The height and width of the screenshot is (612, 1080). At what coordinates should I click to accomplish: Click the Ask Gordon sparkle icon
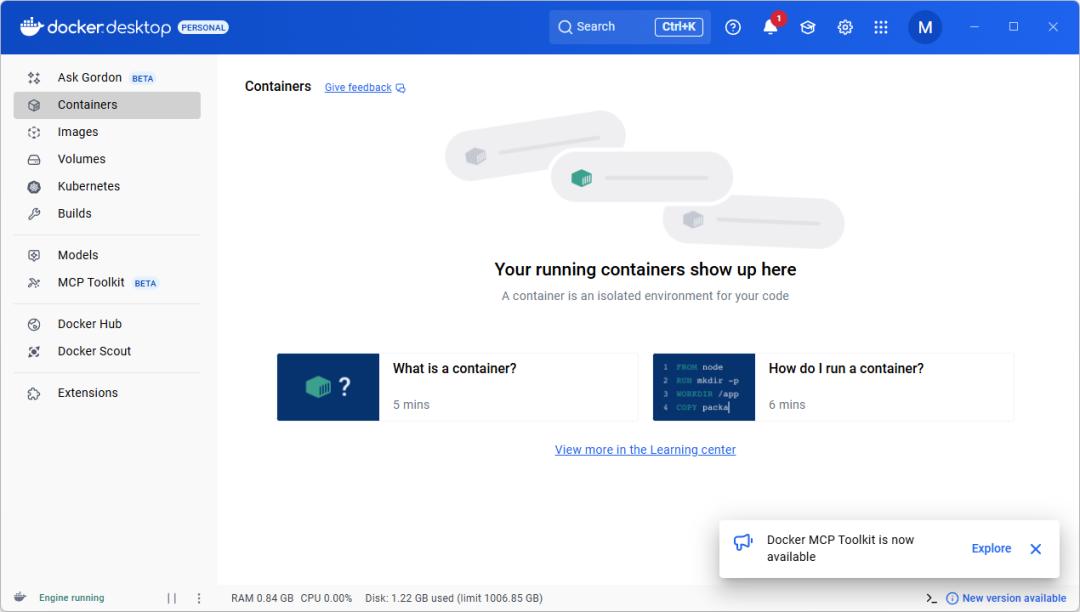pyautogui.click(x=34, y=78)
